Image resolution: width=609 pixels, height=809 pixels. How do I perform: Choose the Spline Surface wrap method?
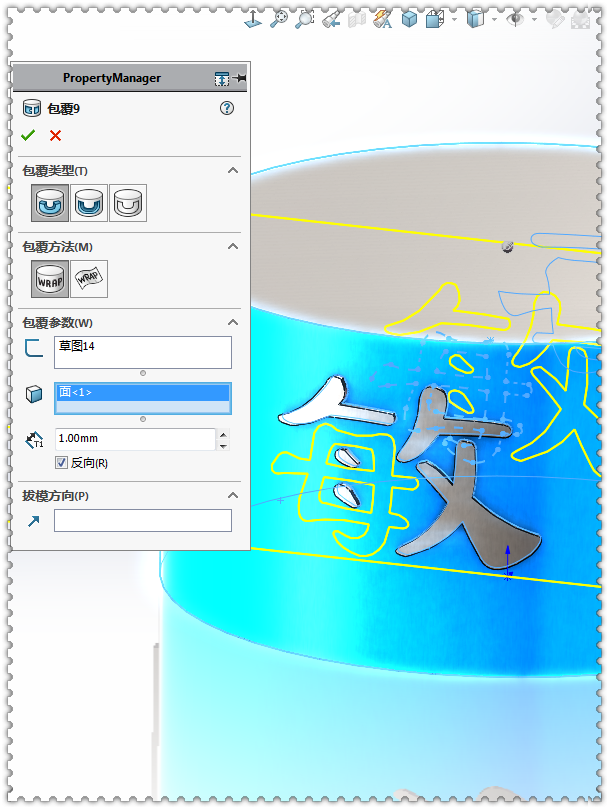tap(89, 279)
